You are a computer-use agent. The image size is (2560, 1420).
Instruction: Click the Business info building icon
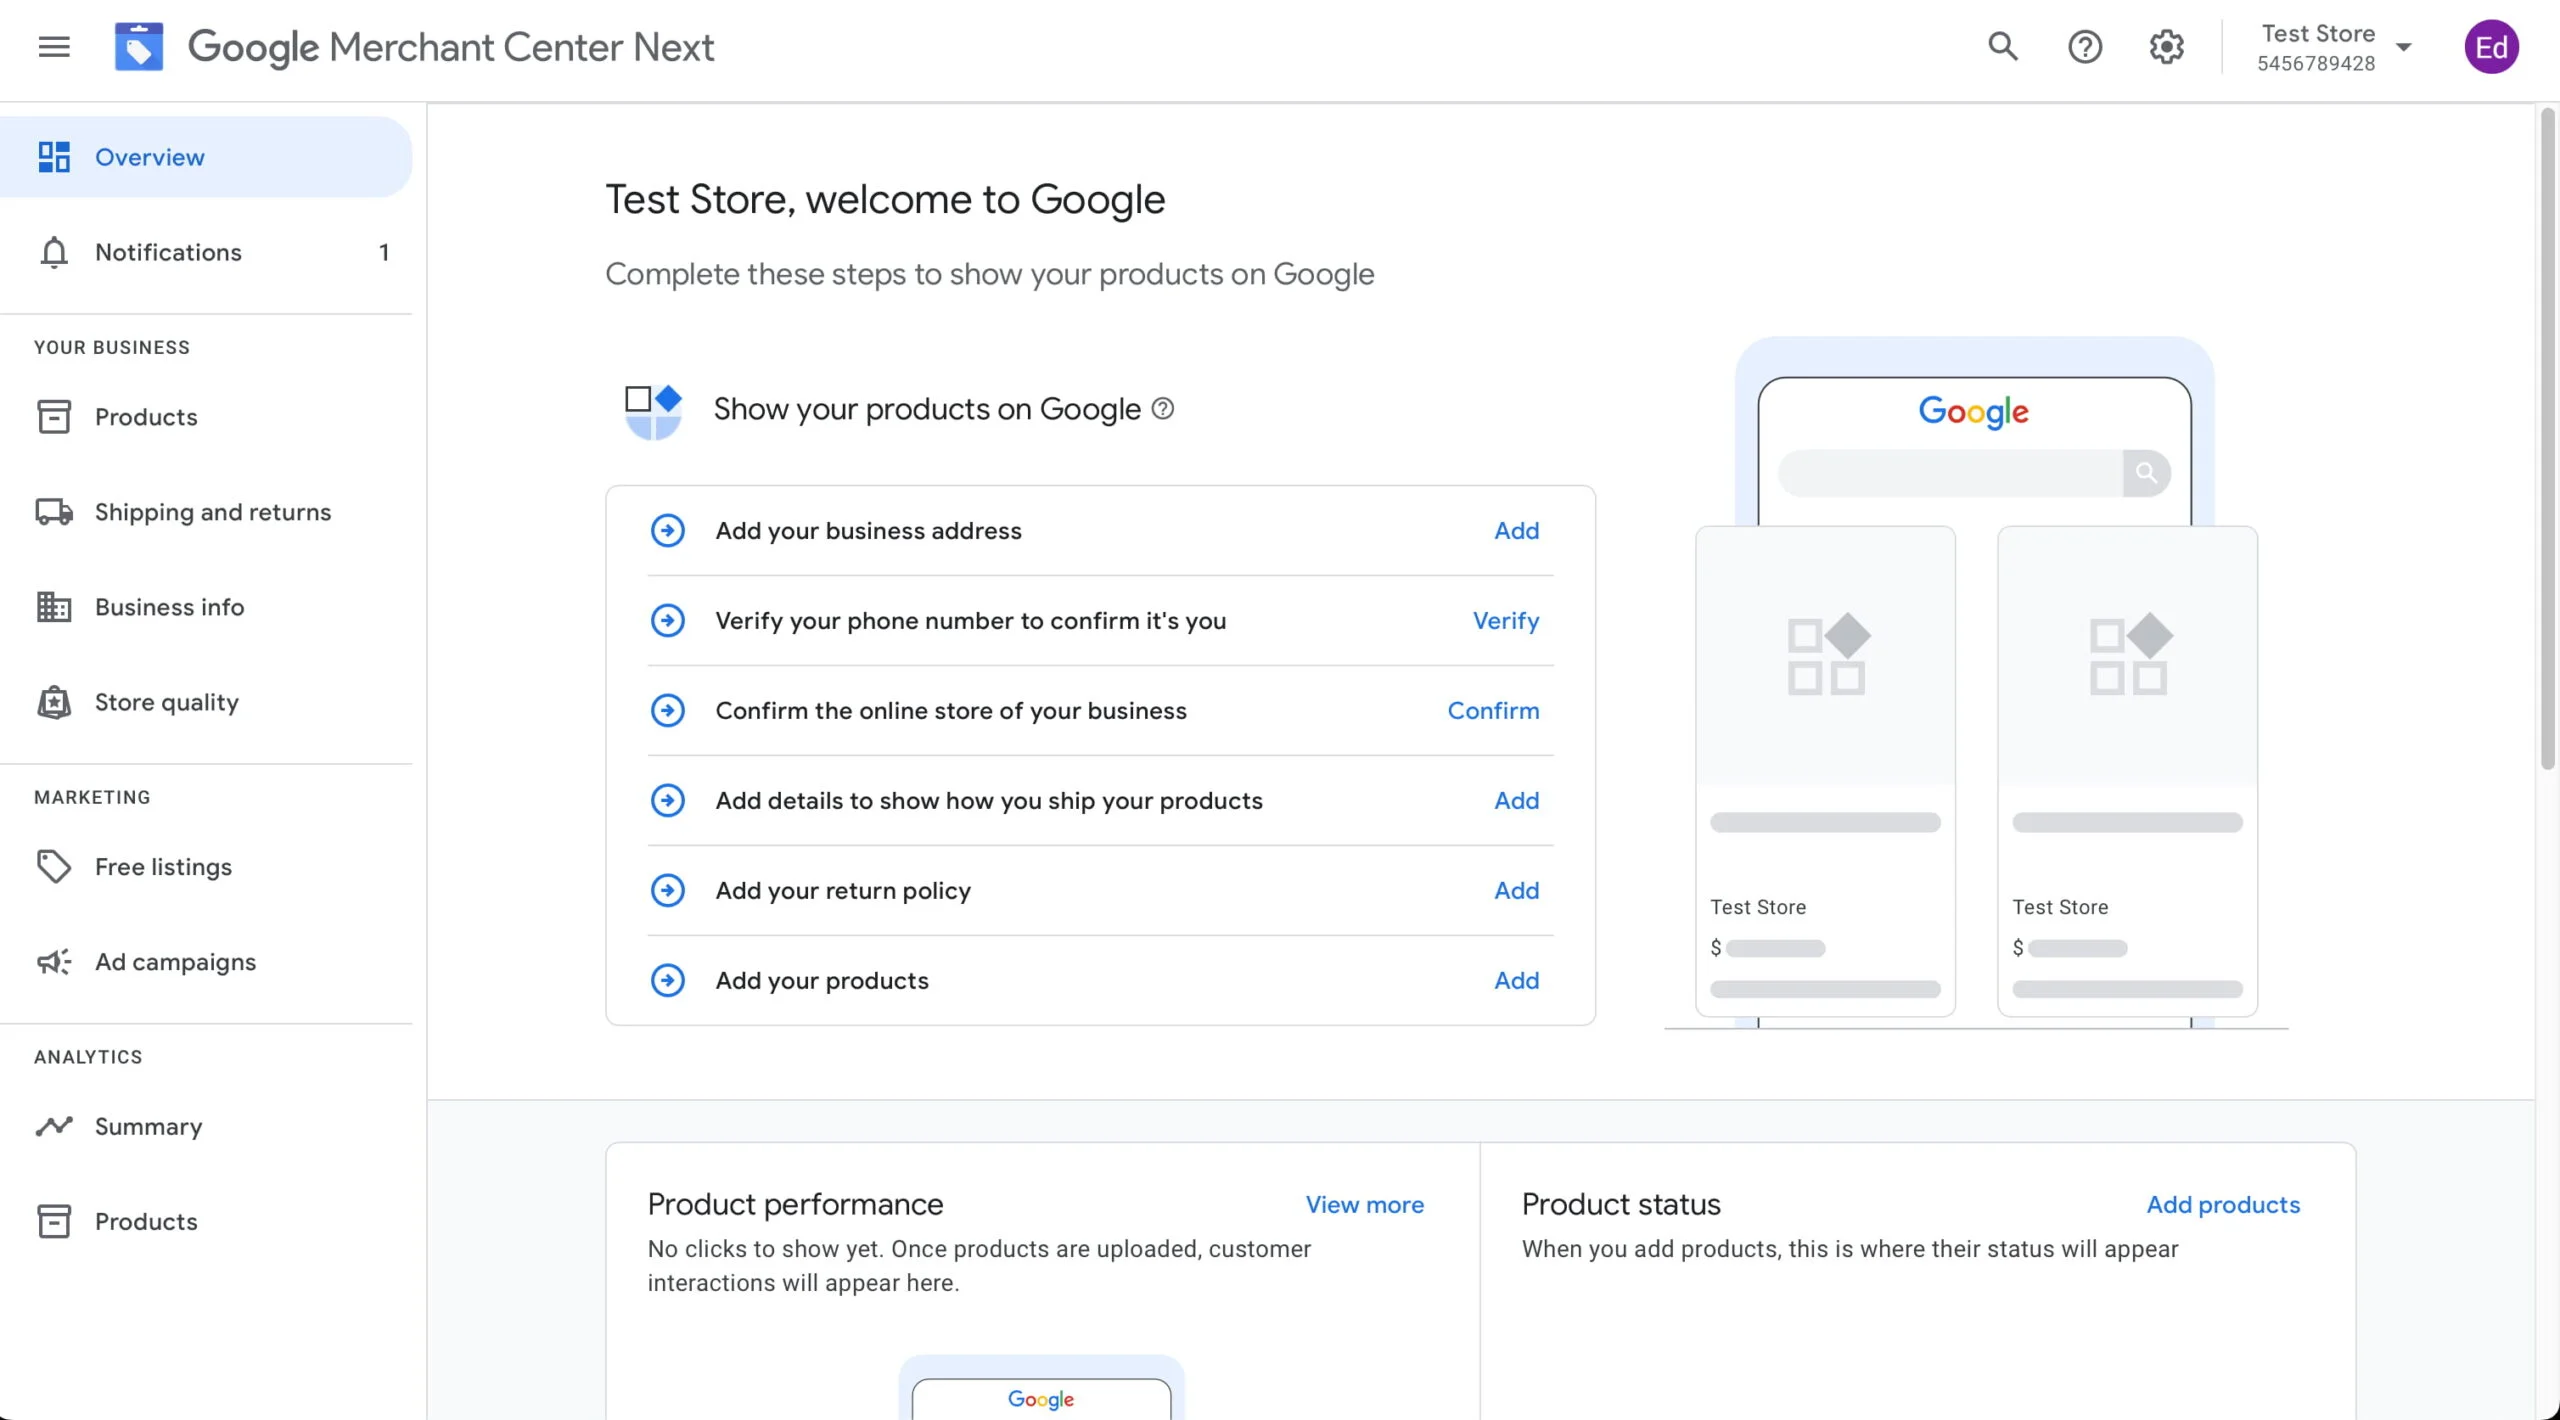coord(54,607)
